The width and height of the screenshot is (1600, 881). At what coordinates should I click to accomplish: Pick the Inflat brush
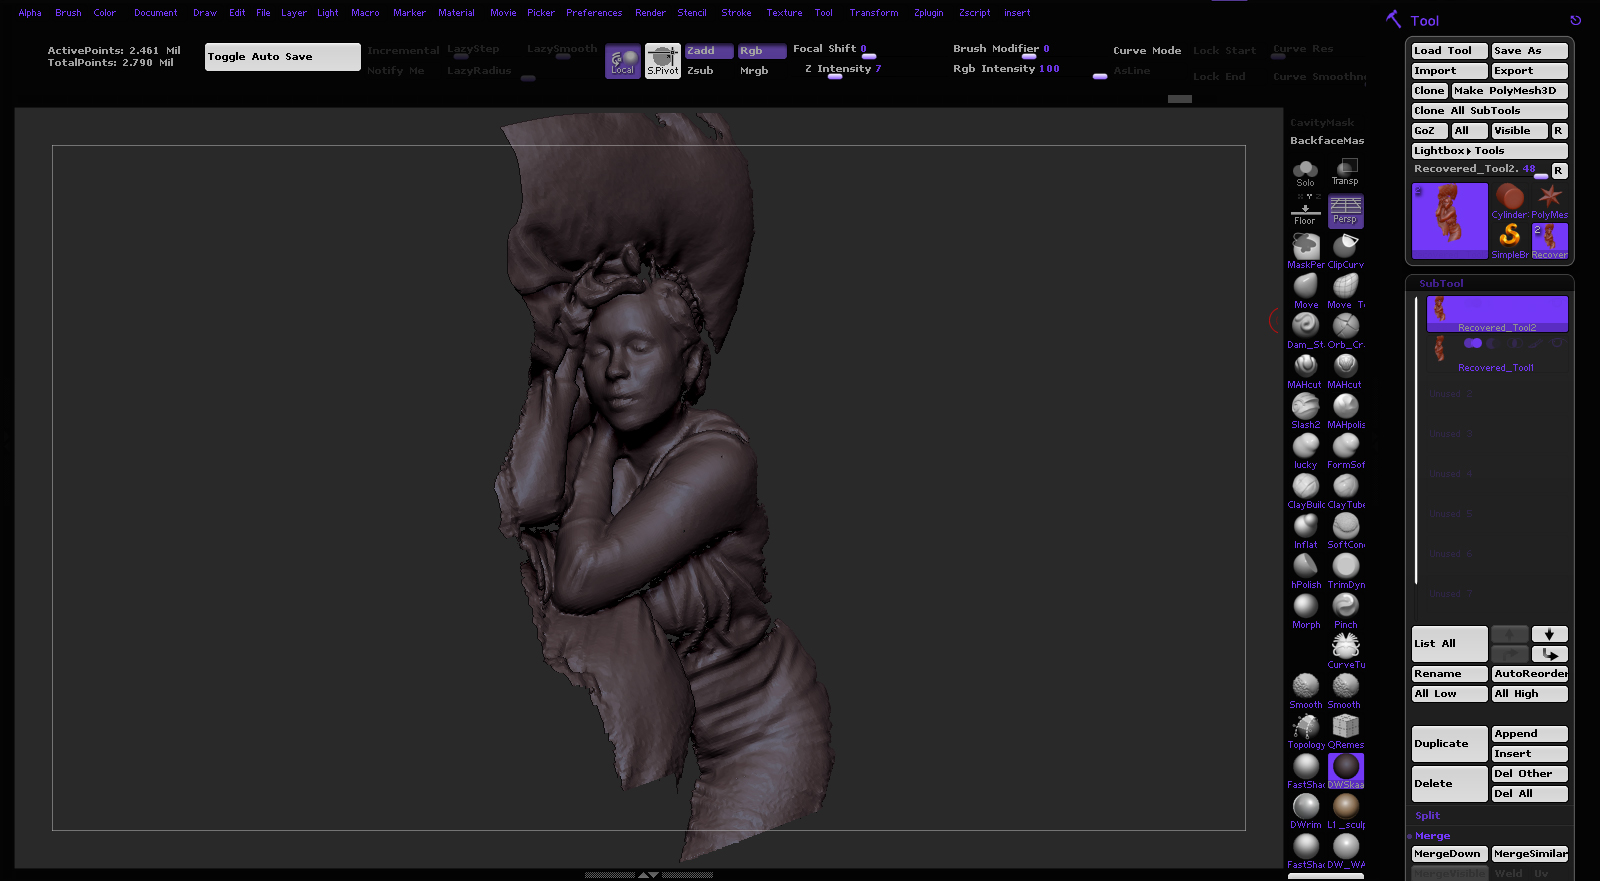1305,527
